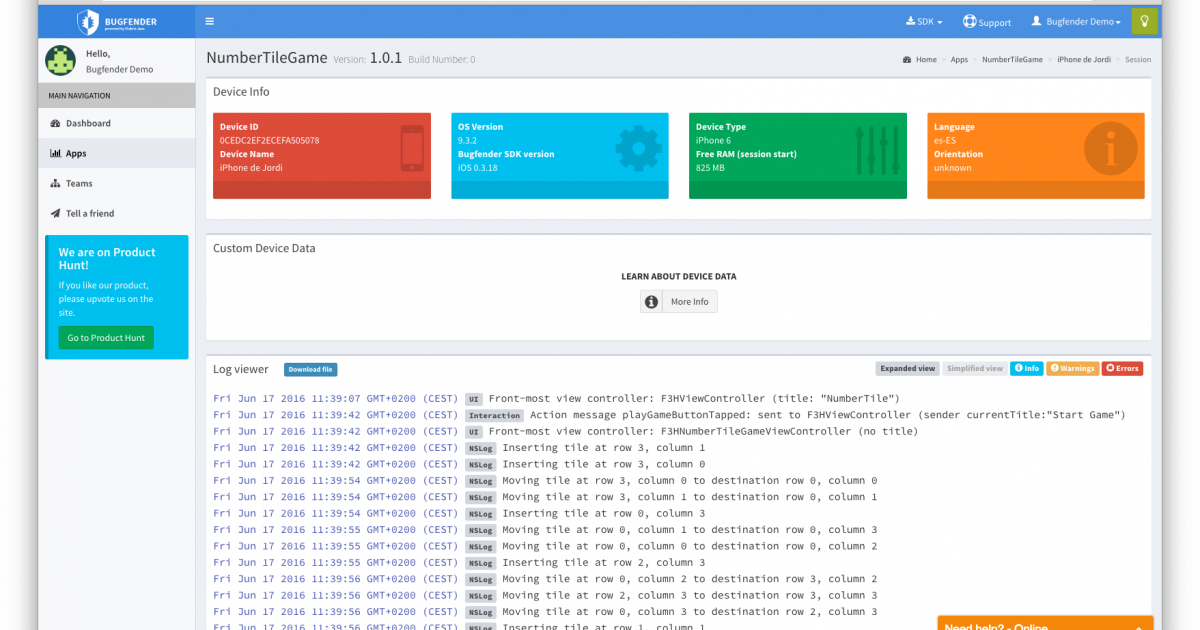Click the 'Inserting tile at row 0, column 3' log
Viewport: 1200px width, 630px height.
tap(604, 514)
